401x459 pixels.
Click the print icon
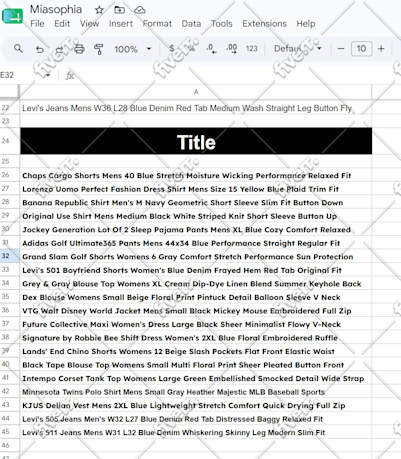pyautogui.click(x=79, y=49)
